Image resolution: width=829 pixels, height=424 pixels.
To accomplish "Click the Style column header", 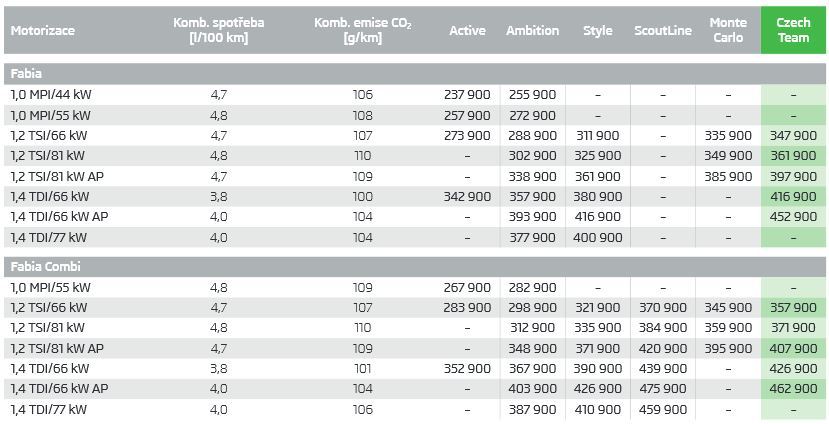I will click(597, 30).
